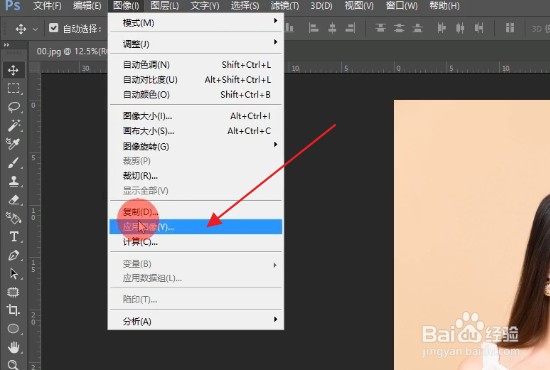This screenshot has height=370, width=550.
Task: Click align left edges icon
Action: pyautogui.click(x=313, y=28)
